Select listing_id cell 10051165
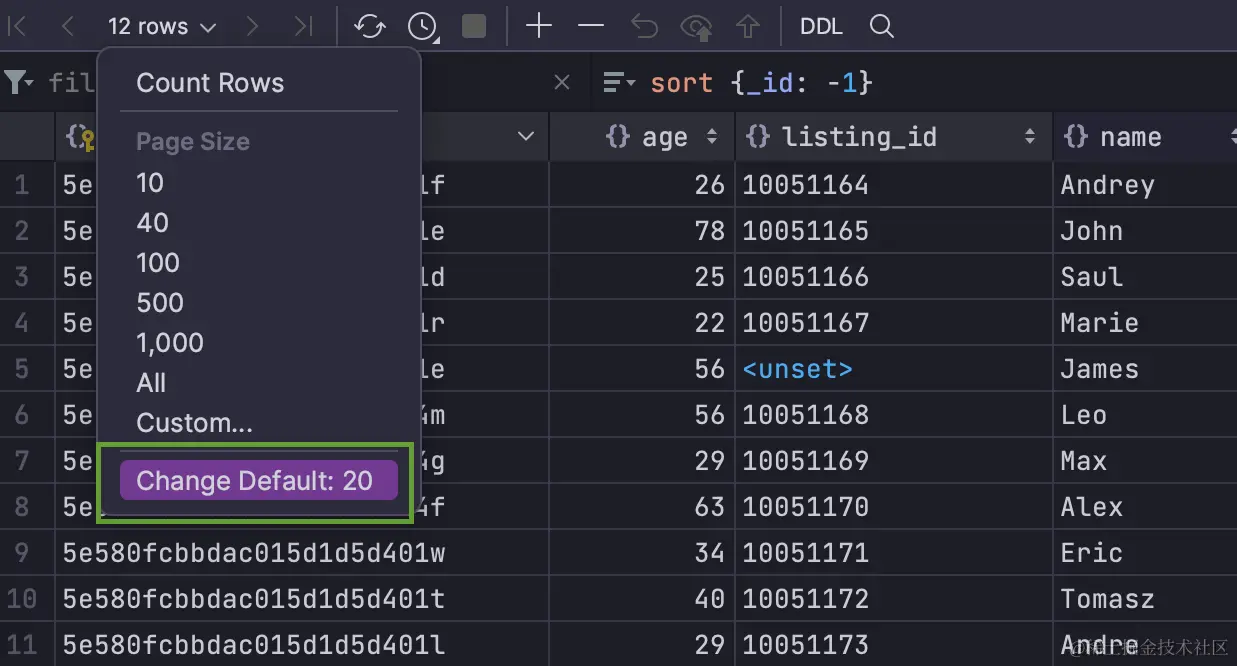 (894, 231)
